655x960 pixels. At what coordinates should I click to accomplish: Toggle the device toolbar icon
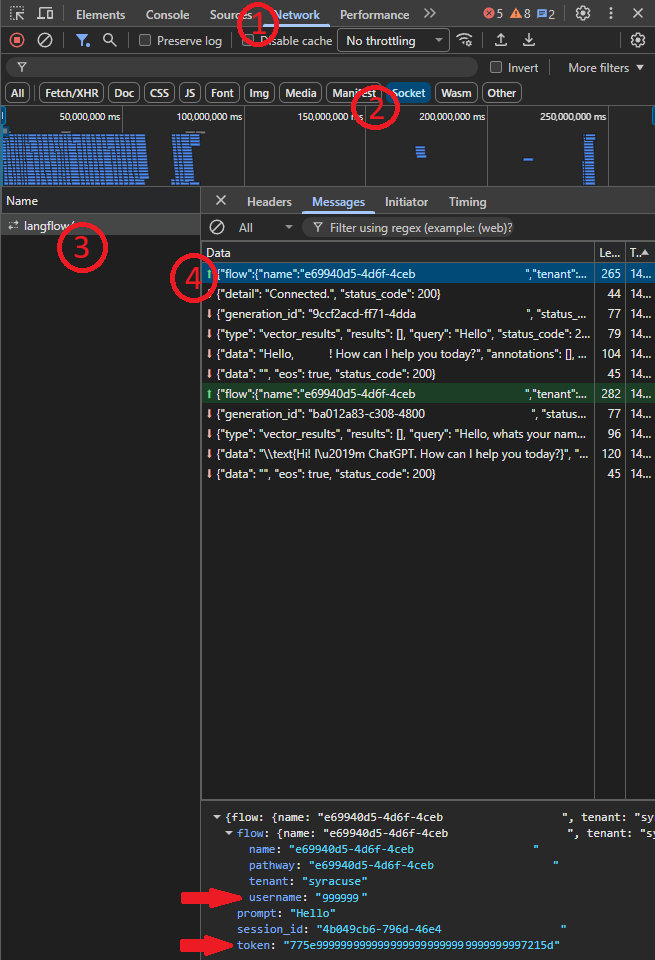45,13
